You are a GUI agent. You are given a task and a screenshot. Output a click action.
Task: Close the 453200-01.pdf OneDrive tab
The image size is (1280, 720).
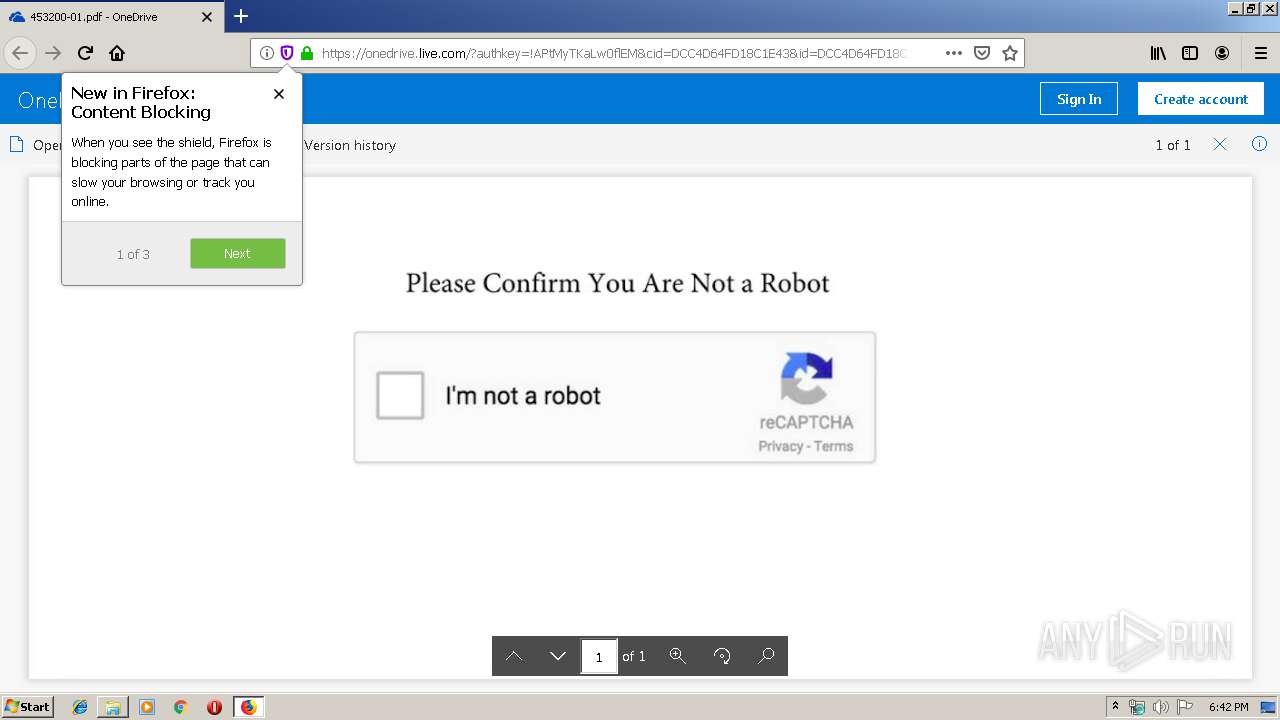coord(207,17)
